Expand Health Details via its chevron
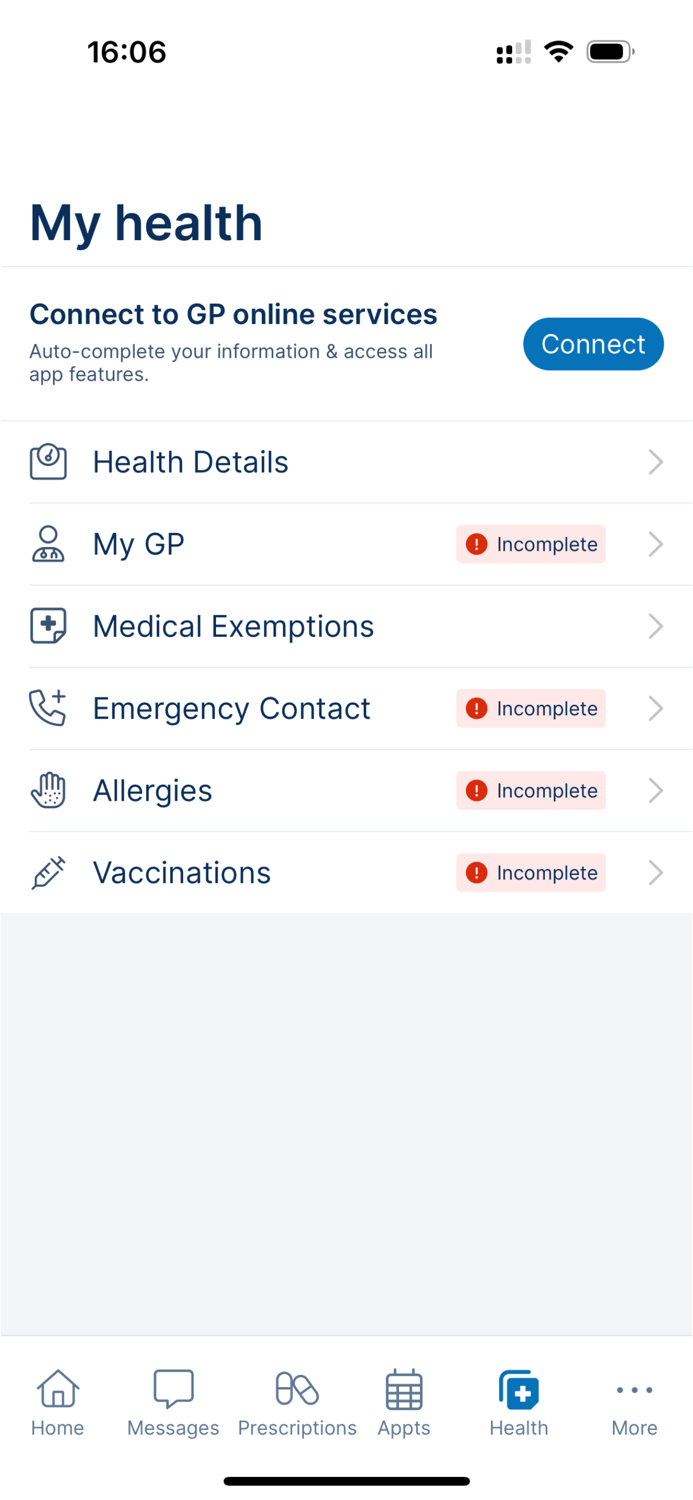 655,461
